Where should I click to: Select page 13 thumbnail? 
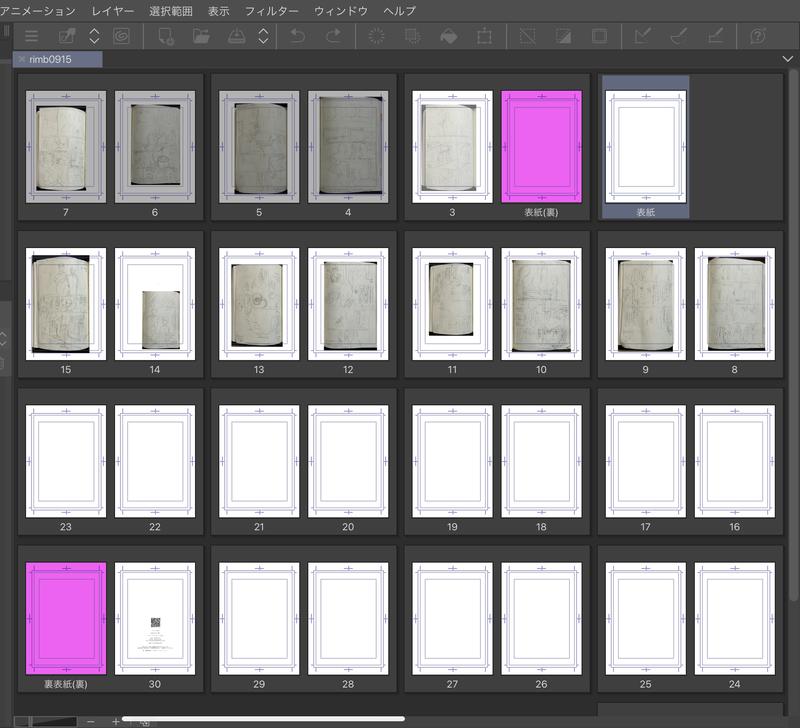click(259, 304)
